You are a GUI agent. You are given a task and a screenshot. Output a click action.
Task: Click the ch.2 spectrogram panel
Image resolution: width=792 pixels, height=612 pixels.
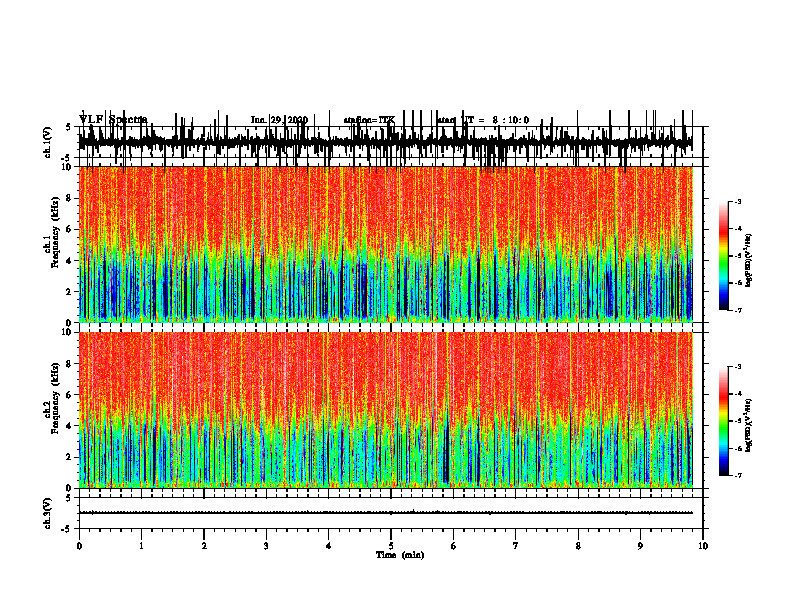coord(385,410)
